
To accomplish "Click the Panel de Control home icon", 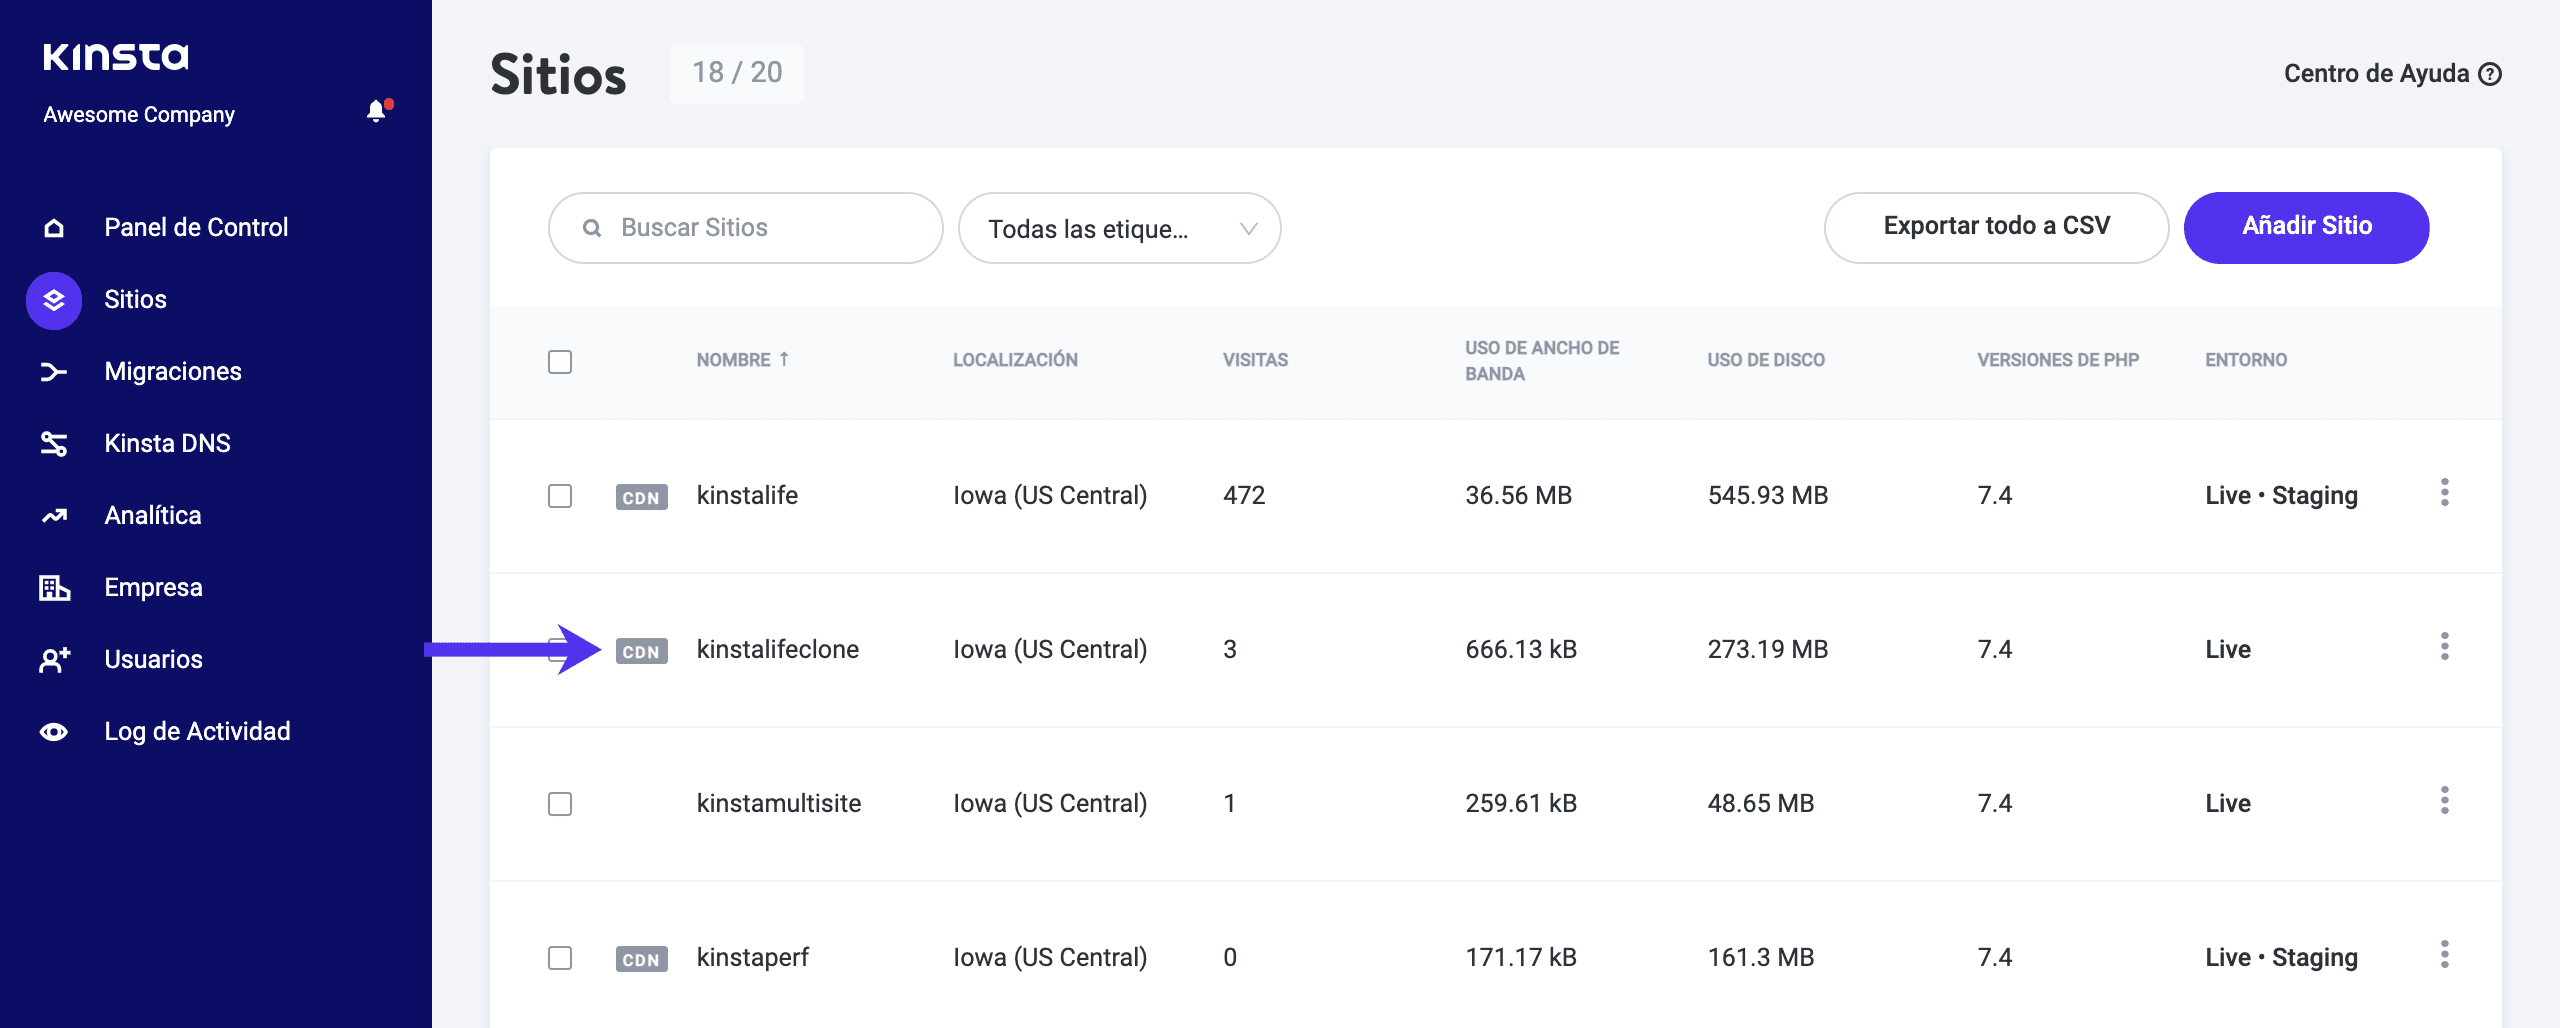I will (x=54, y=228).
